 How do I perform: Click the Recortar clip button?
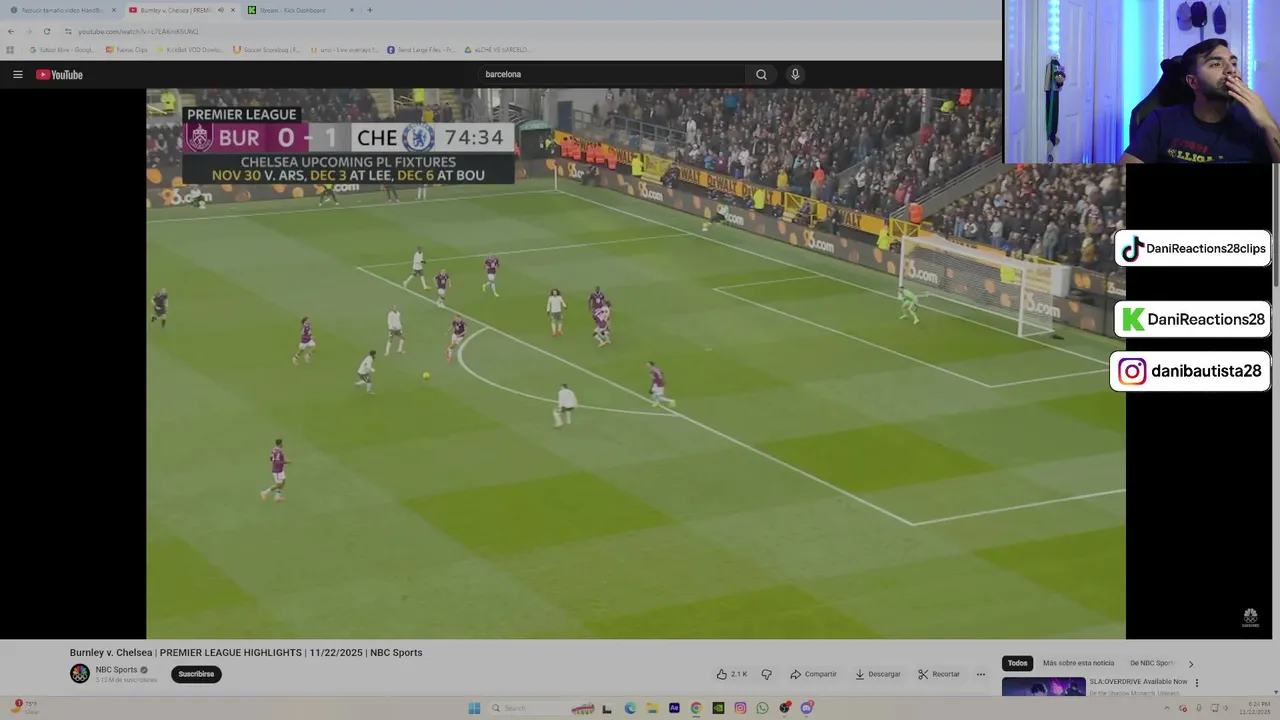tap(939, 674)
